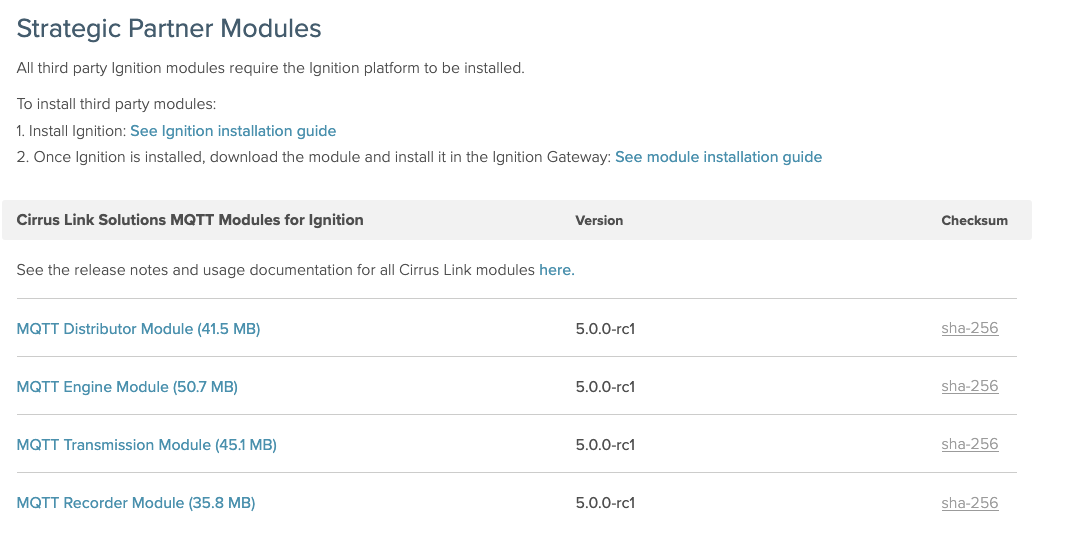Open sha-256 checksum for MQTT Distributor Module
Image resolution: width=1078 pixels, height=556 pixels.
click(969, 328)
